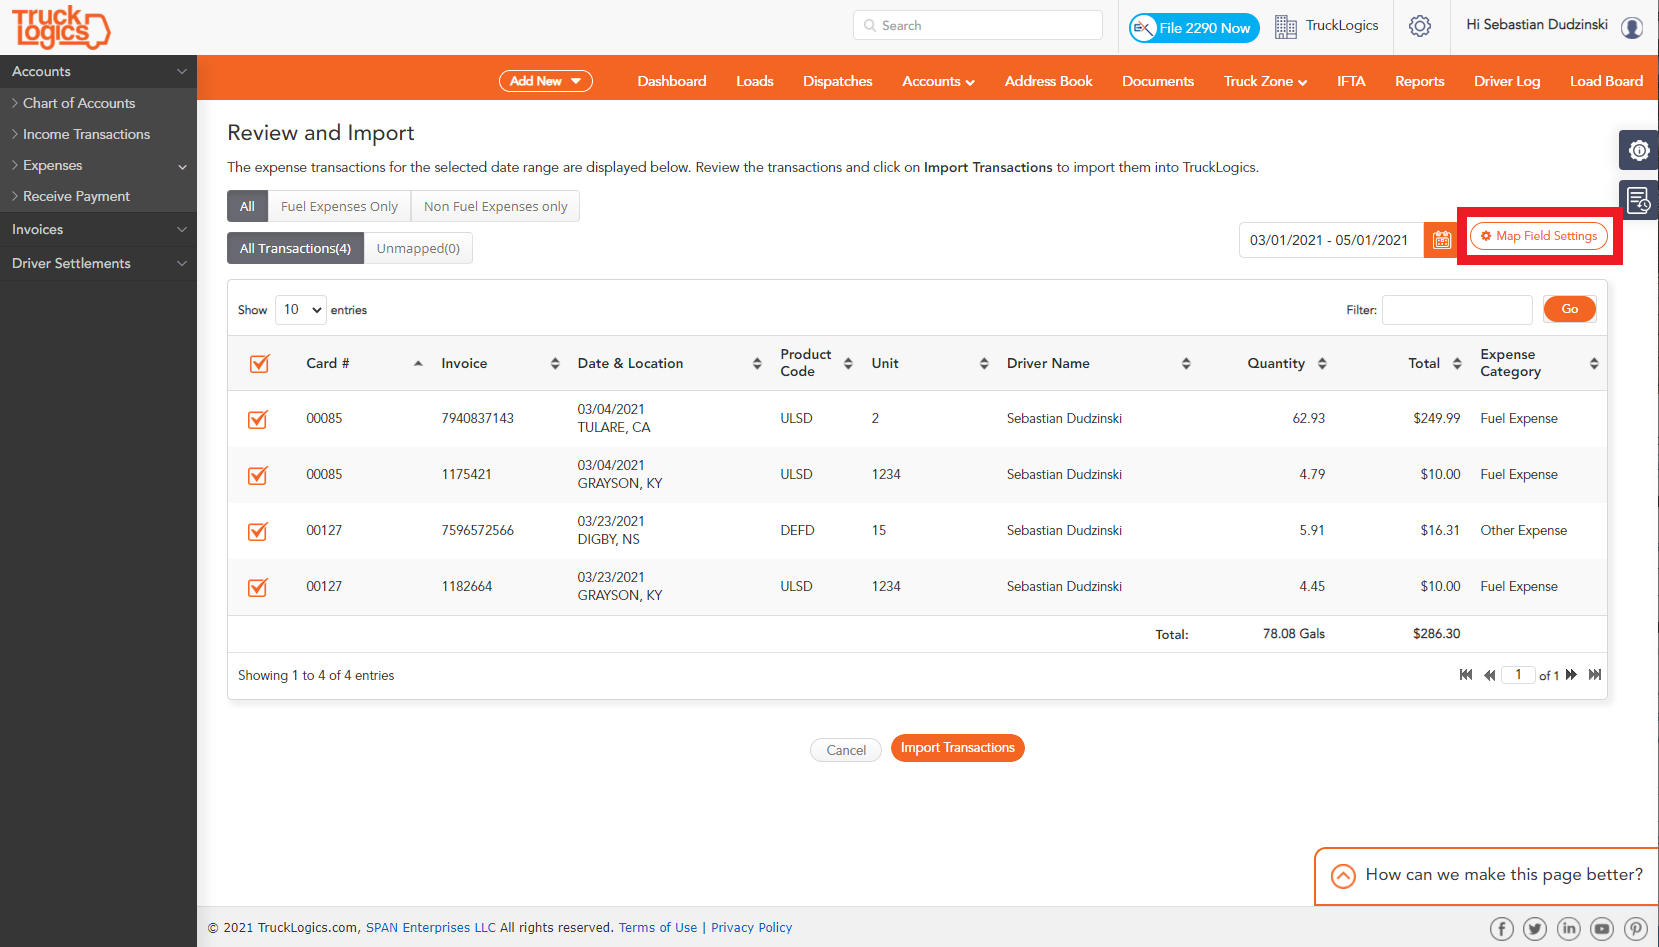Image resolution: width=1659 pixels, height=947 pixels.
Task: Open the LinkedIn social icon
Action: click(1569, 929)
